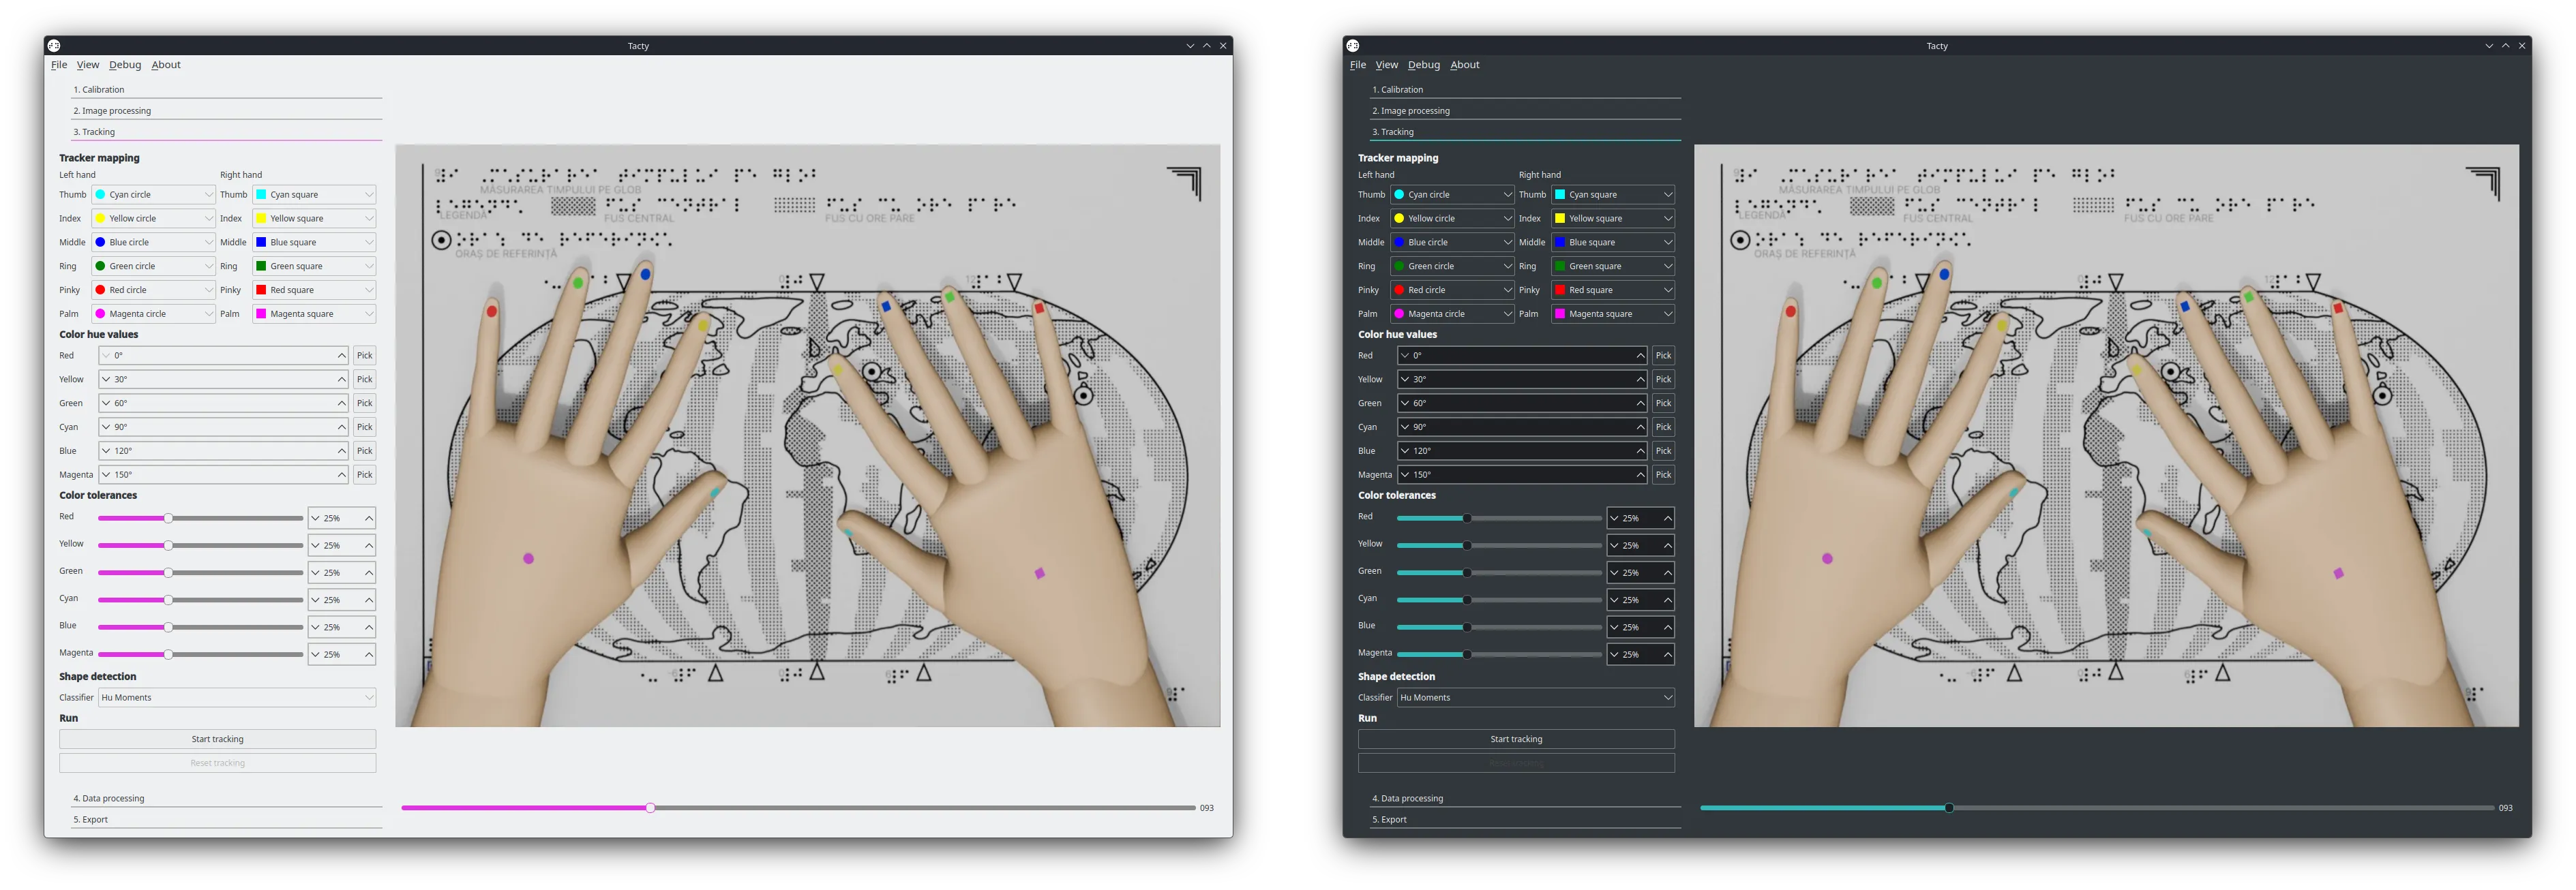The image size is (2576, 890).
Task: Pick Cyan hue color in light window
Action: point(365,427)
